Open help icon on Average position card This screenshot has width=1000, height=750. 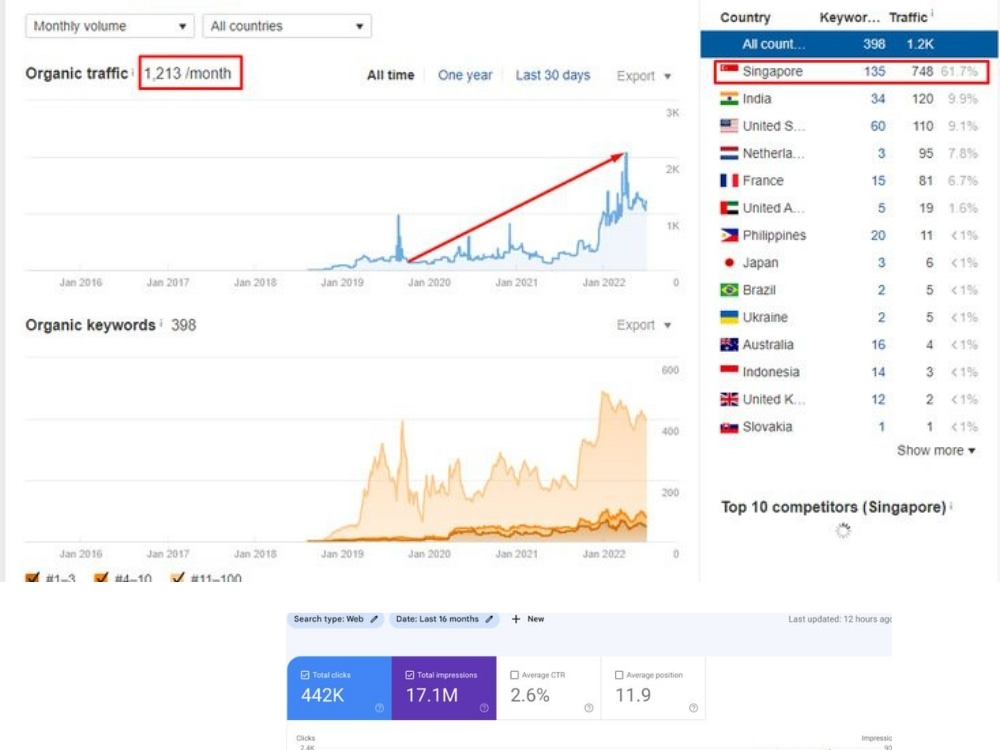[693, 708]
